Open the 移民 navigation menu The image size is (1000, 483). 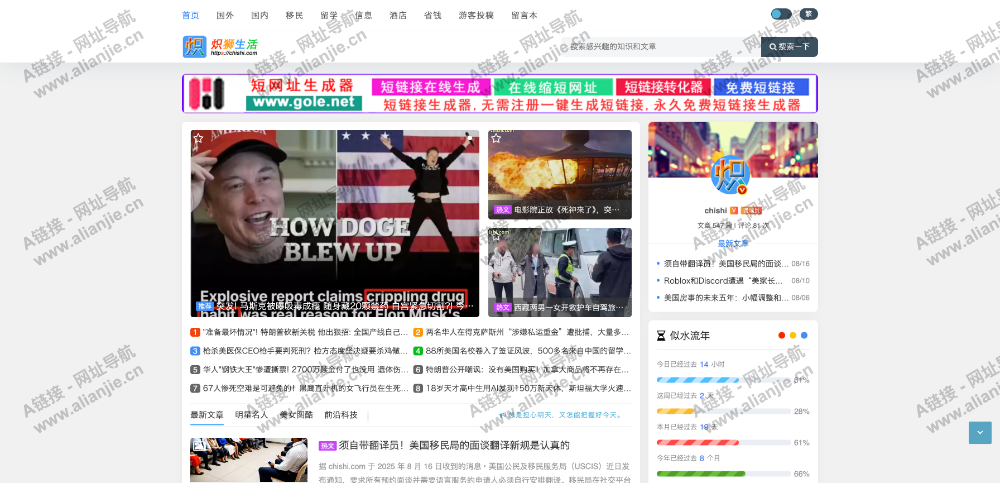(x=294, y=15)
